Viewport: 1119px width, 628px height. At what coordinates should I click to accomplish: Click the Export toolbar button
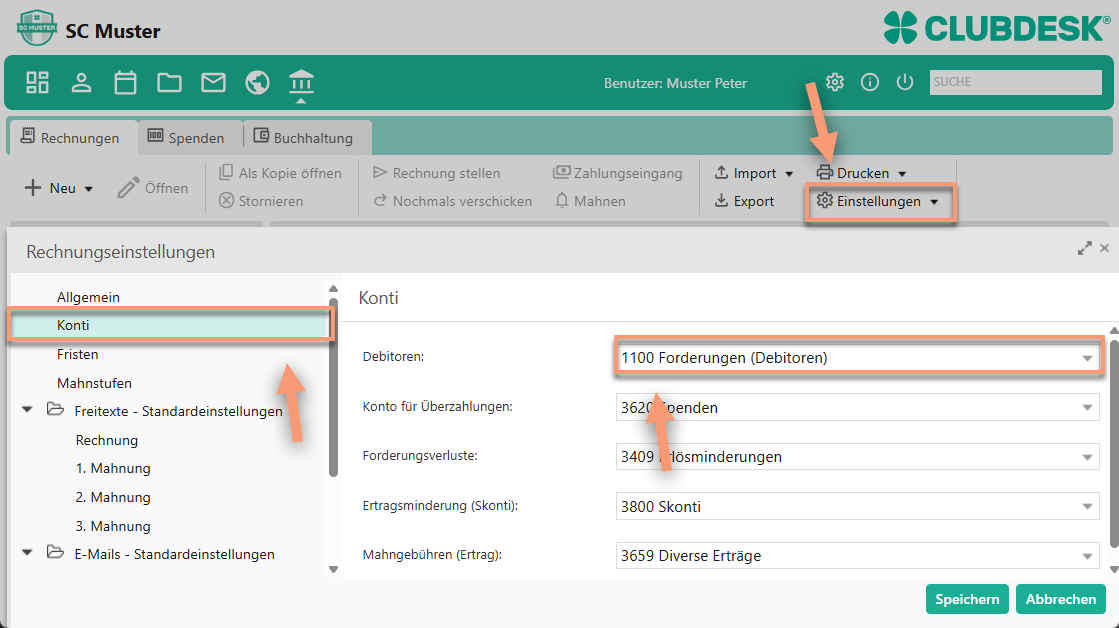coord(744,201)
